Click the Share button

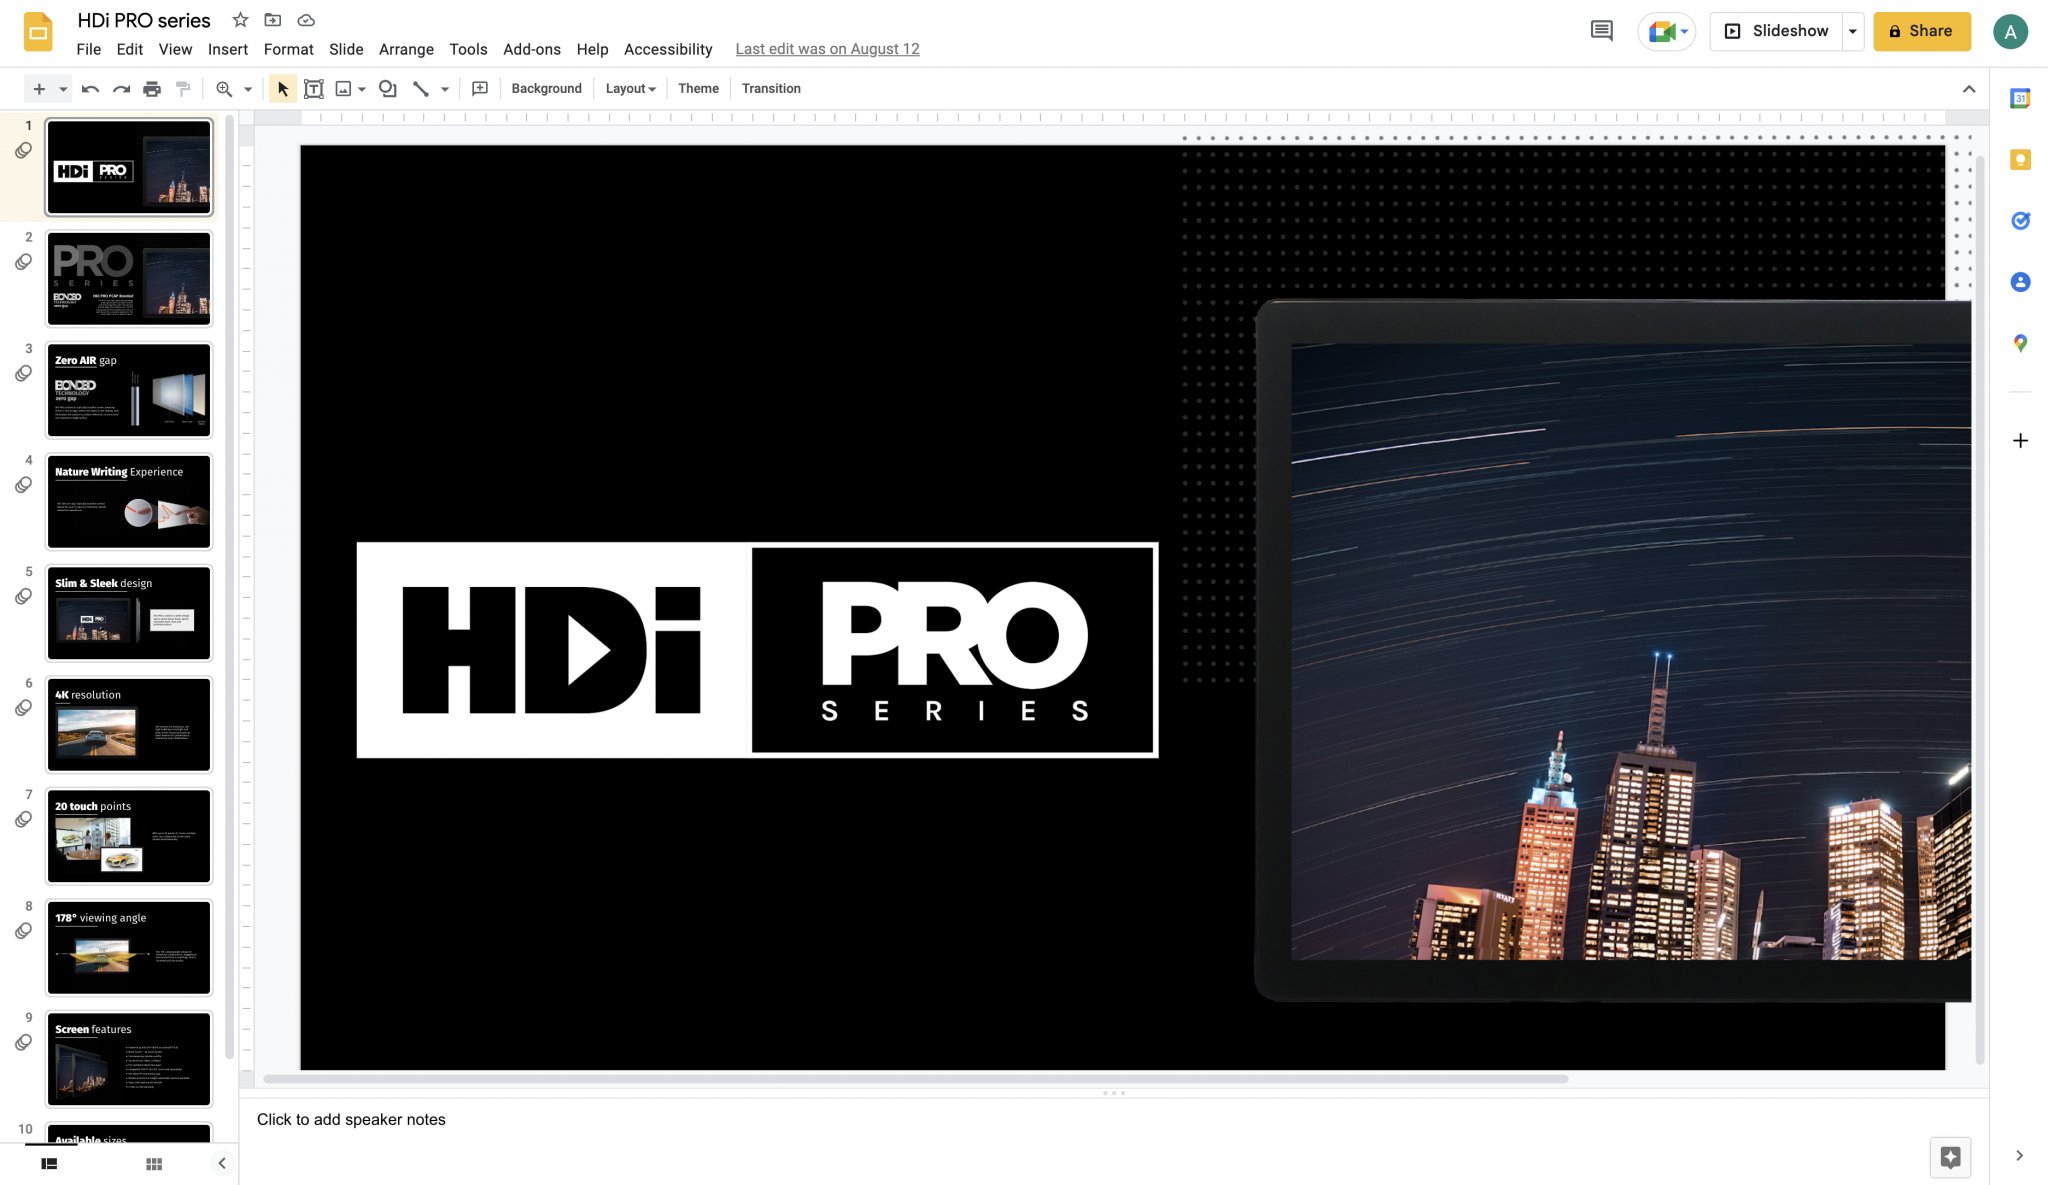pyautogui.click(x=1920, y=30)
